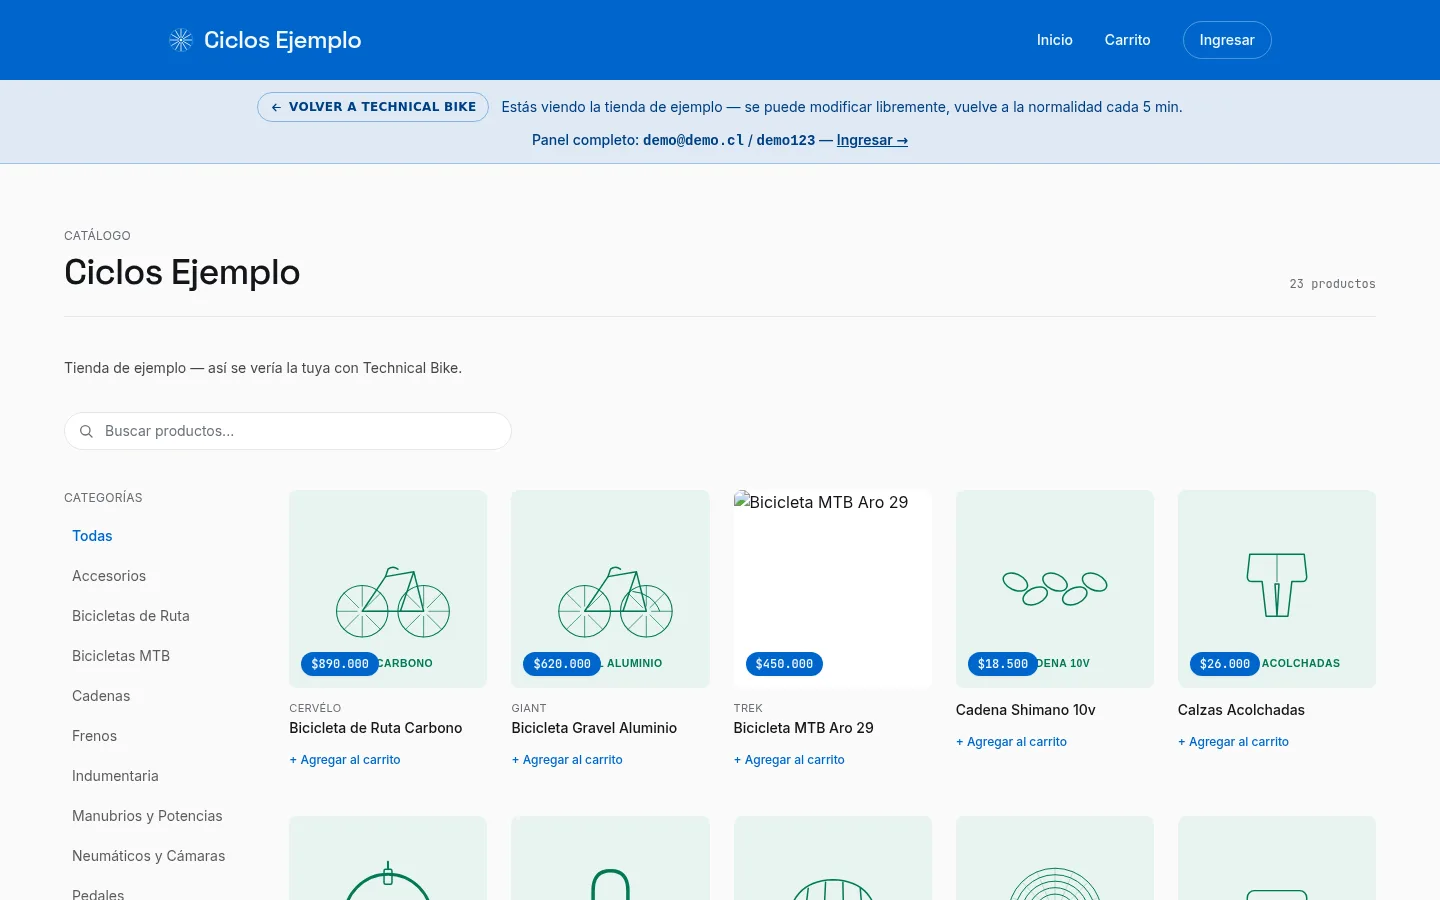The width and height of the screenshot is (1440, 900).
Task: Add Cadena Shimano 10v to cart
Action: pyautogui.click(x=1011, y=742)
